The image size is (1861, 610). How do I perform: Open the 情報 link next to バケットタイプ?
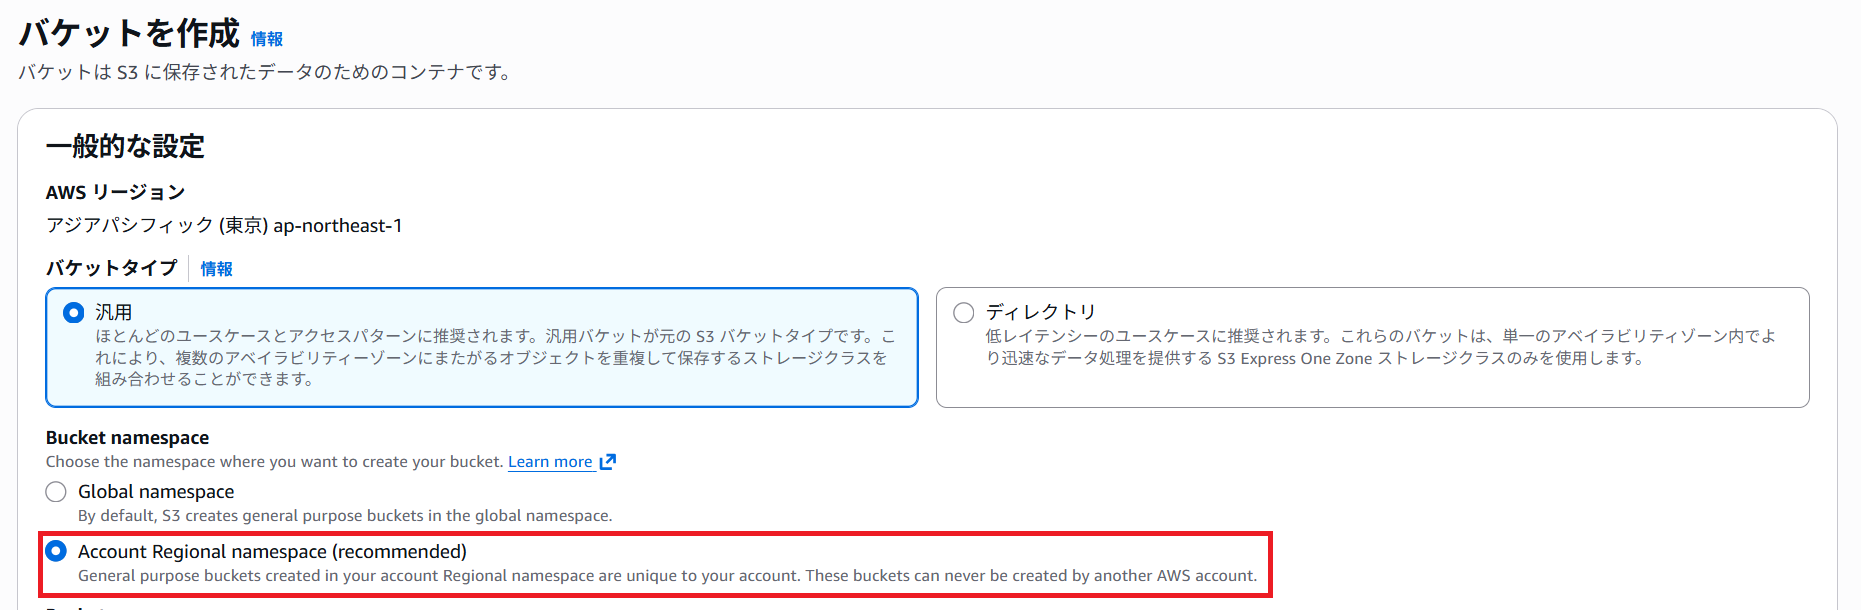click(x=216, y=269)
